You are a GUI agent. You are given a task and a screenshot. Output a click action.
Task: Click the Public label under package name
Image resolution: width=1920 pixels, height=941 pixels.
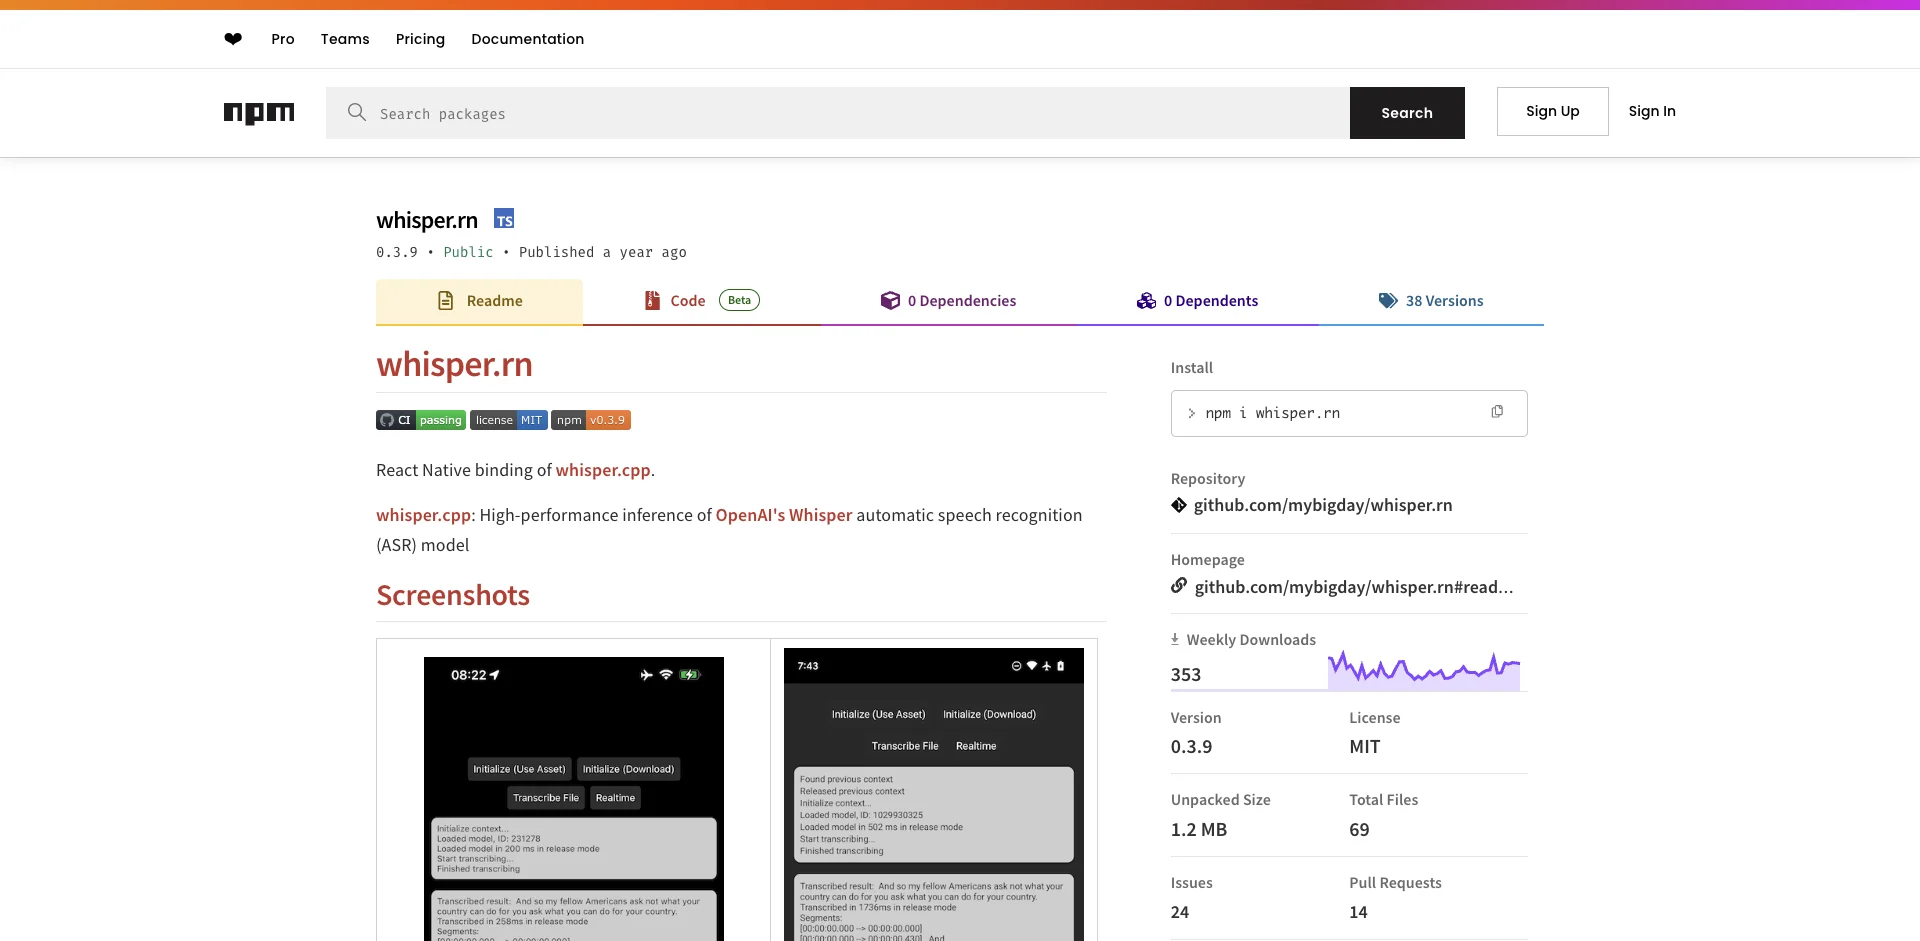[468, 252]
